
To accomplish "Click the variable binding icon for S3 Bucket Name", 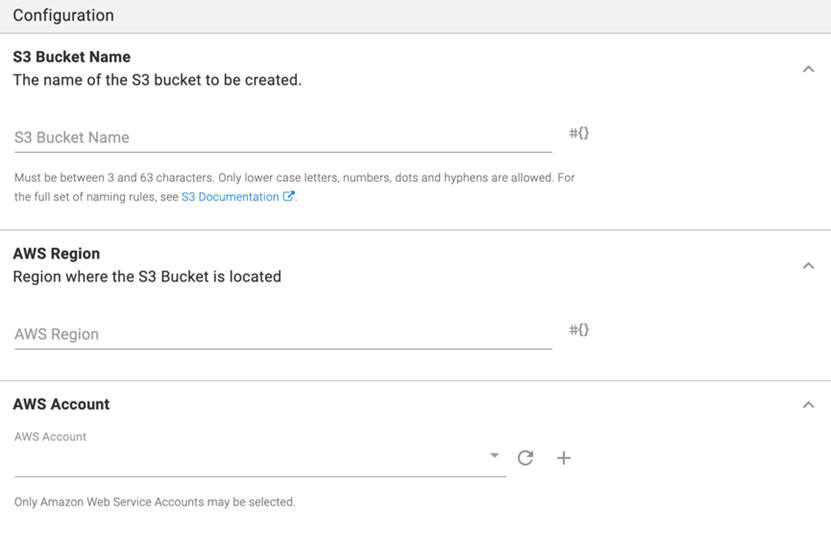I will tap(579, 133).
